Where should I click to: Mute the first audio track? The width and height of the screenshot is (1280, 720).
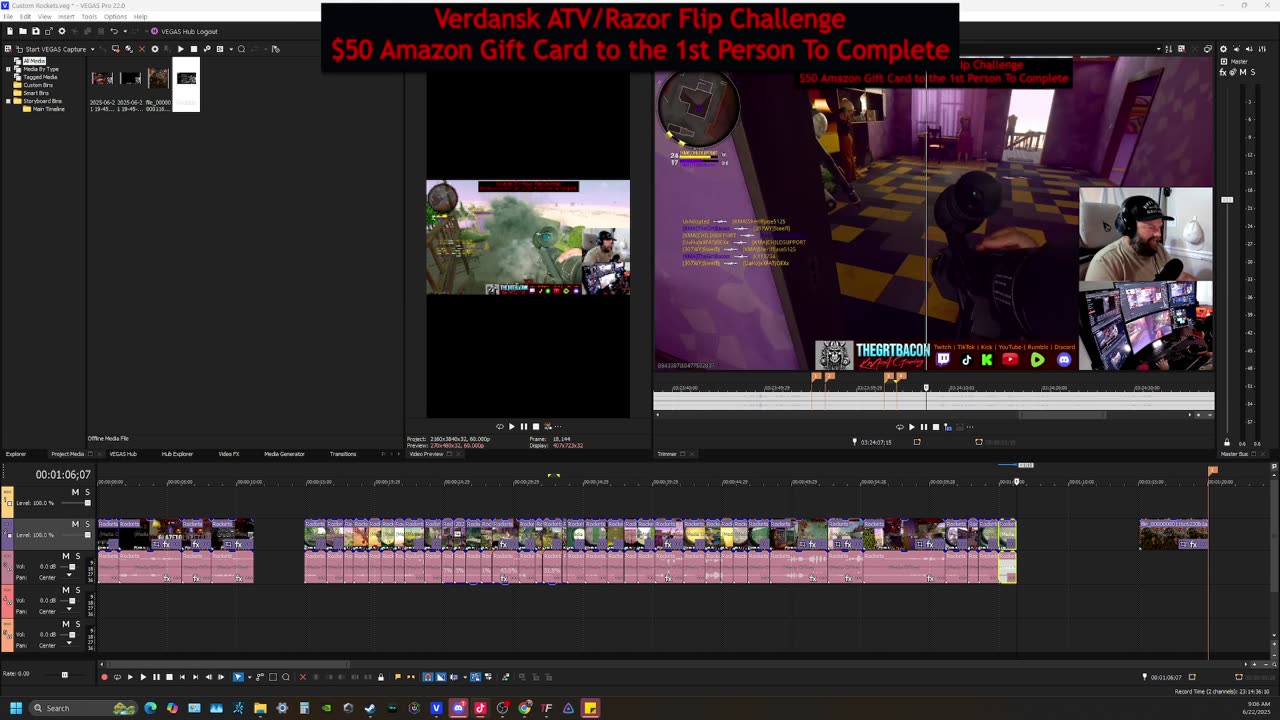(66, 556)
